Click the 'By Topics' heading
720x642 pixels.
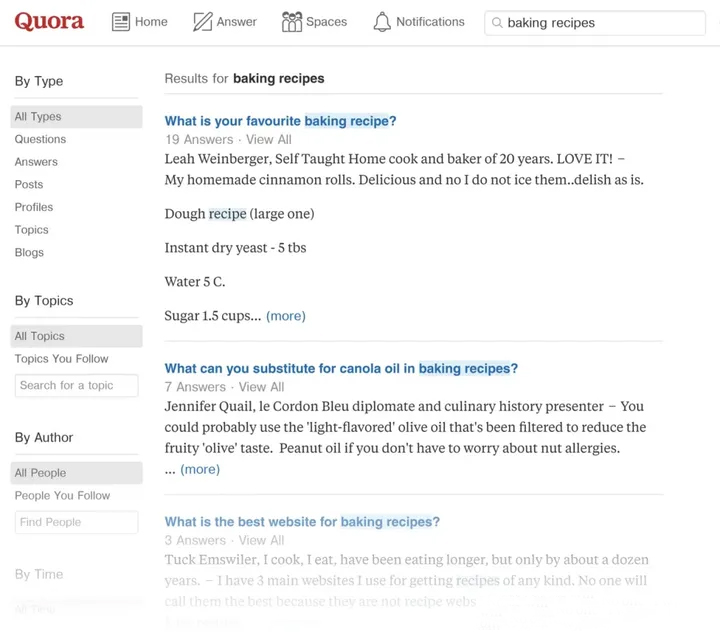[44, 301]
